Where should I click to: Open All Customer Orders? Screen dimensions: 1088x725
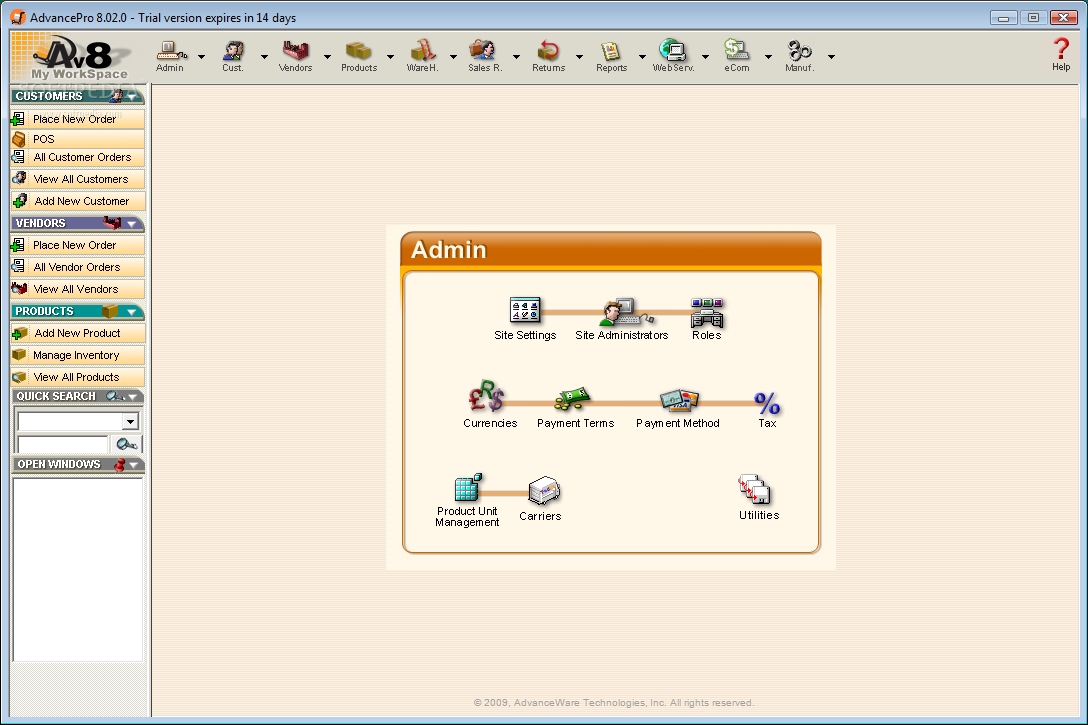[78, 157]
